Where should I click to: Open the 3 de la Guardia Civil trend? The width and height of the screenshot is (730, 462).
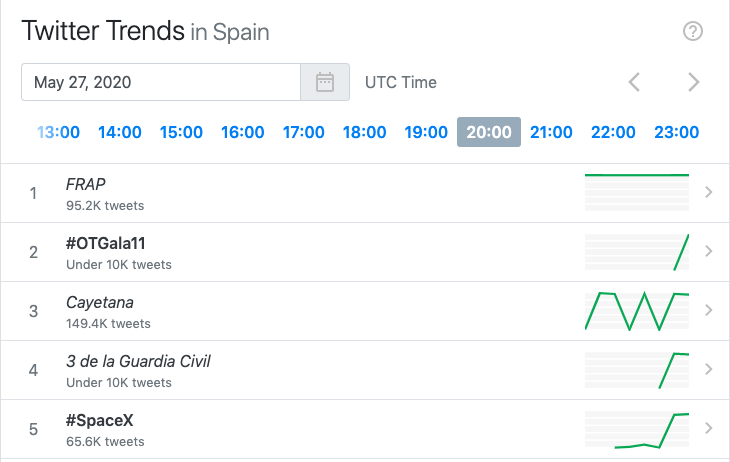(138, 361)
